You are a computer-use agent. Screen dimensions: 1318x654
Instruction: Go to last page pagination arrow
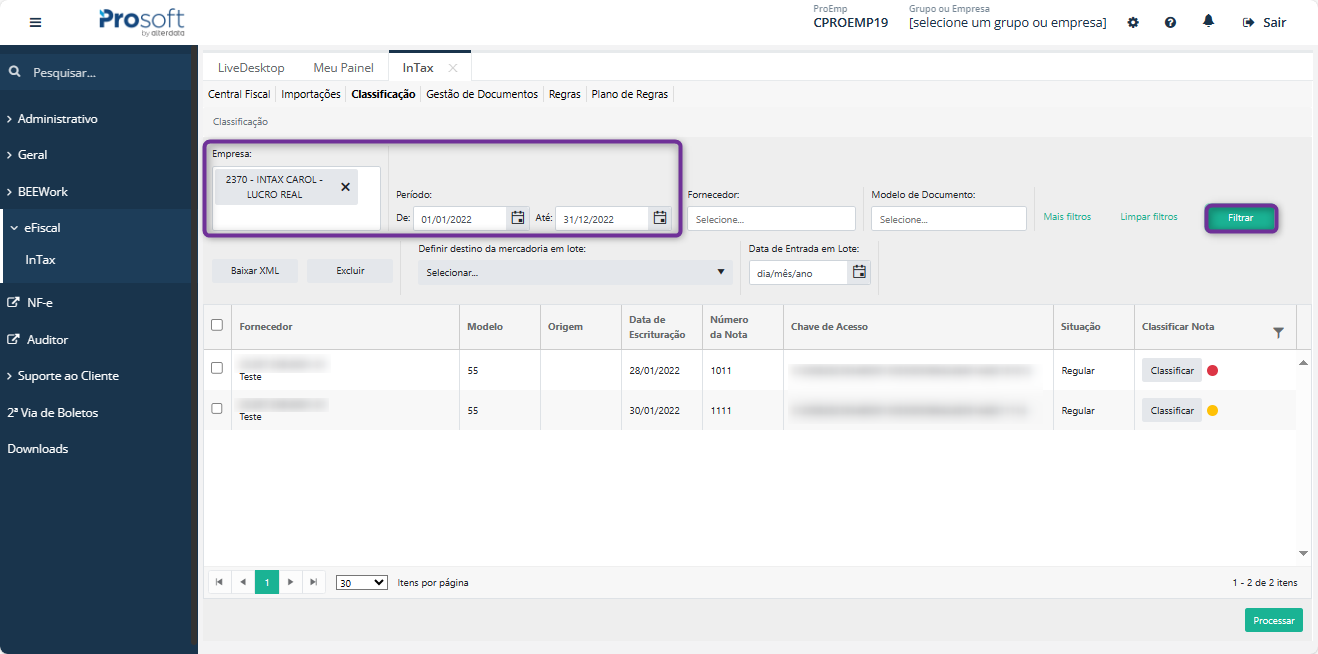tap(314, 582)
